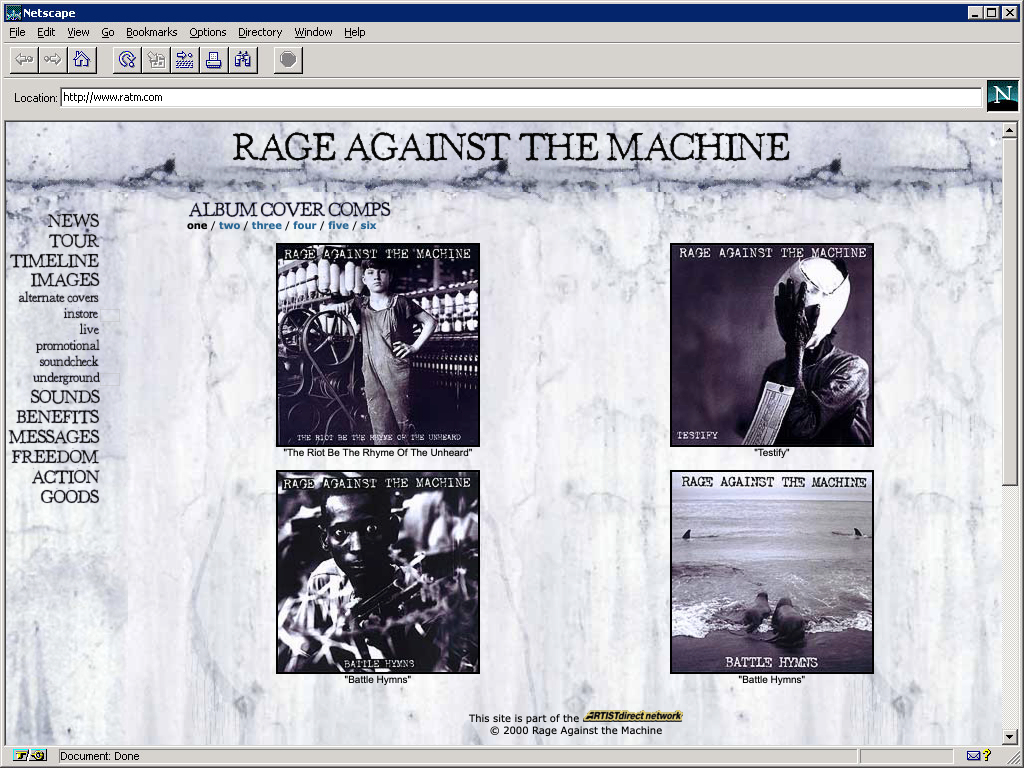Image resolution: width=1024 pixels, height=768 pixels.
Task: Click the copyright 2000 Rage Against the Machine text
Action: pyautogui.click(x=576, y=731)
